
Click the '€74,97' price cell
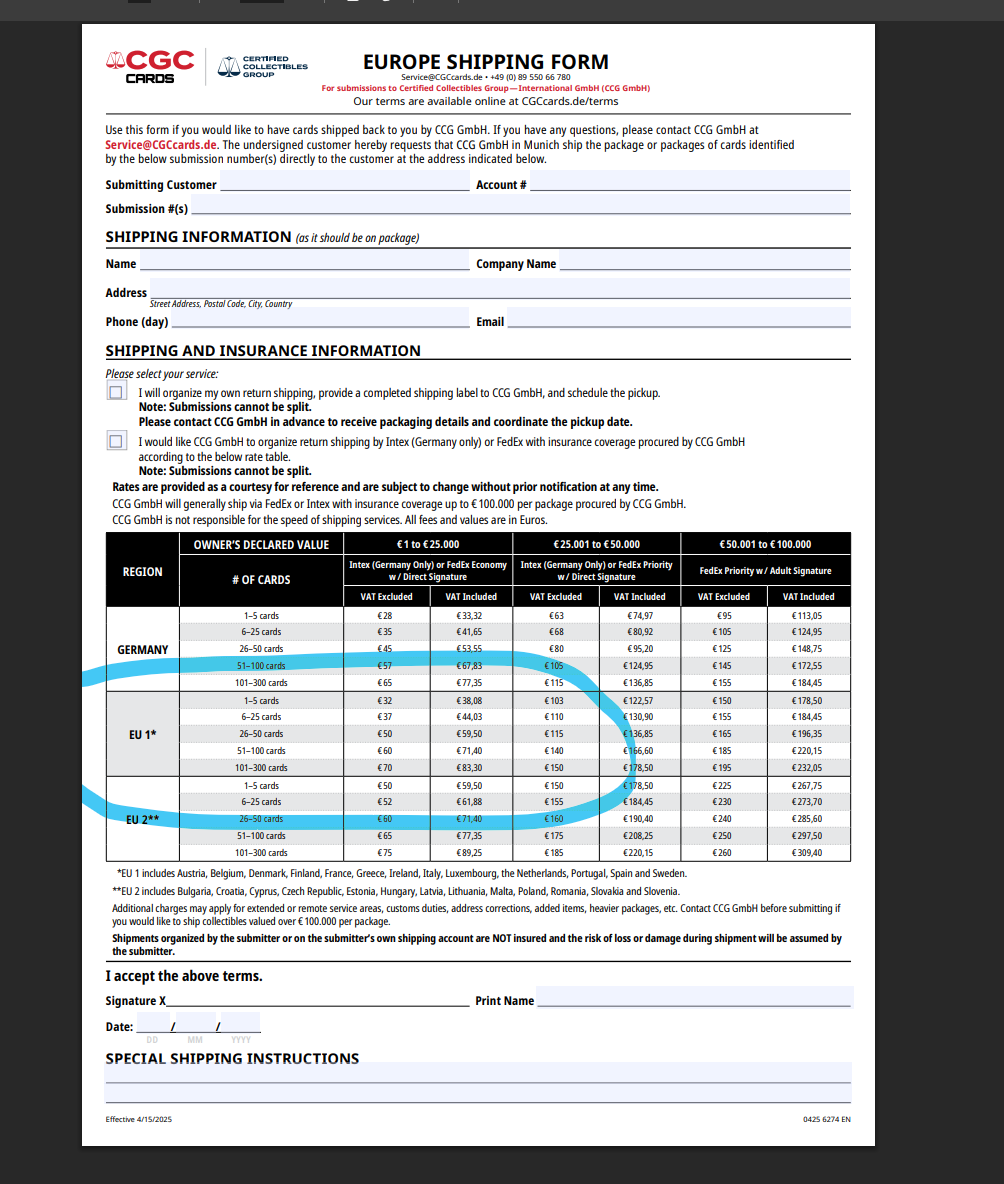pyautogui.click(x=639, y=615)
